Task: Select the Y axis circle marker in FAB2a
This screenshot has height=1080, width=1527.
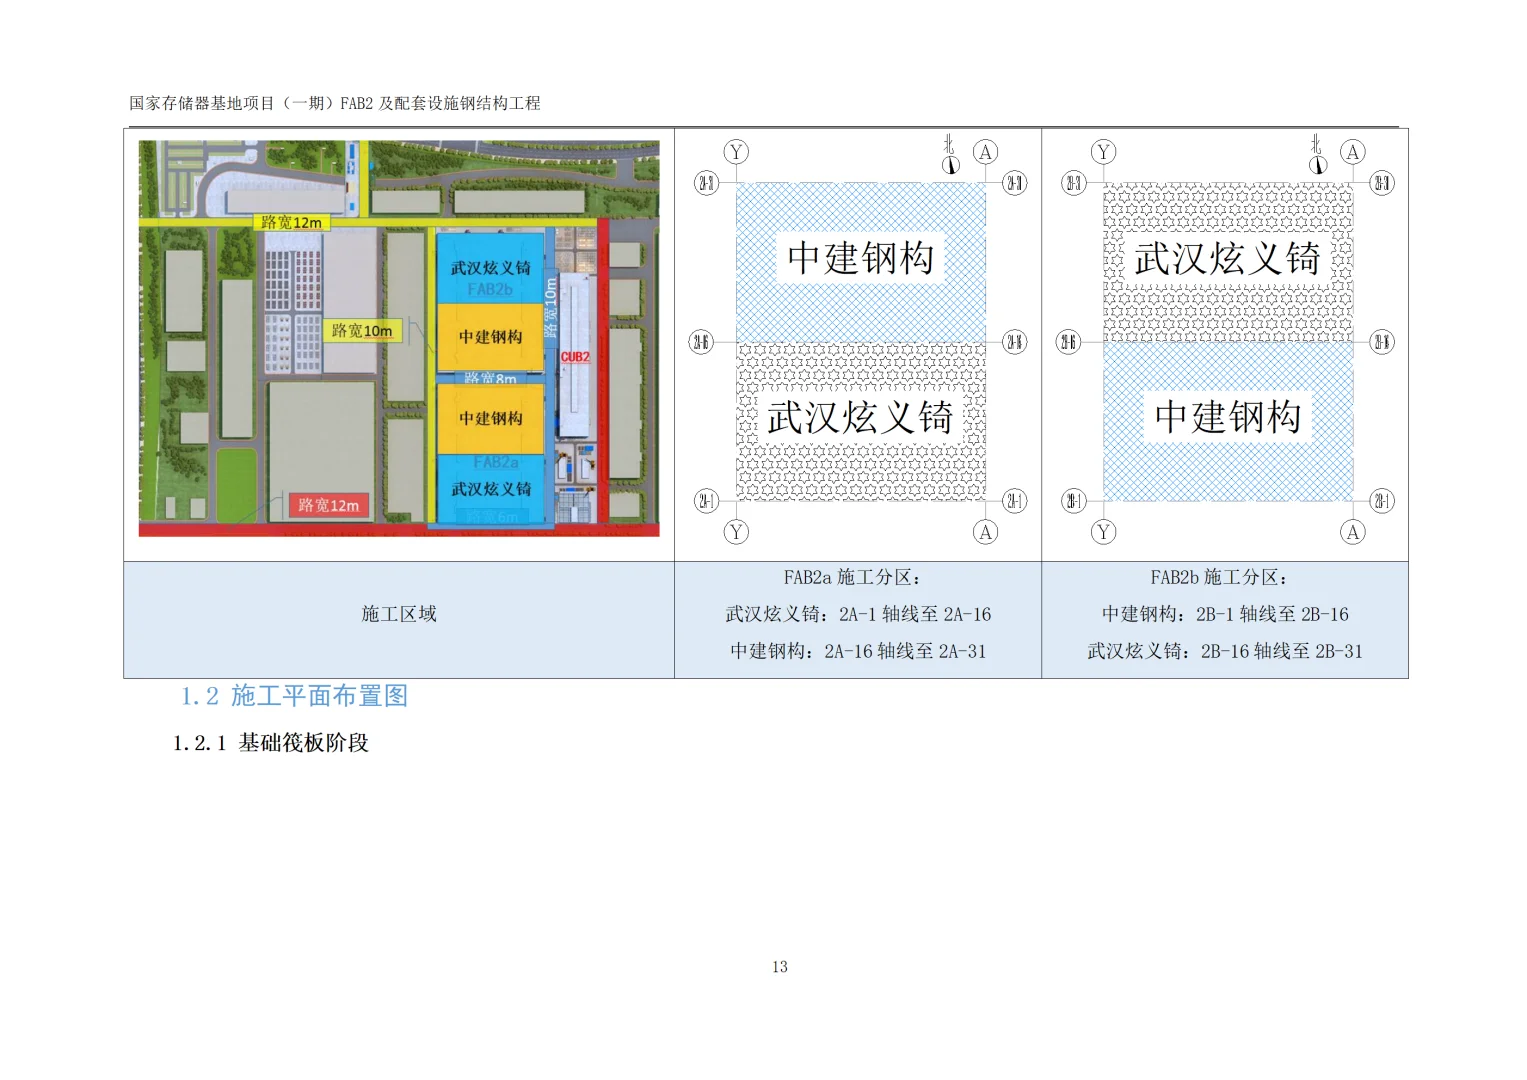Action: coord(737,151)
